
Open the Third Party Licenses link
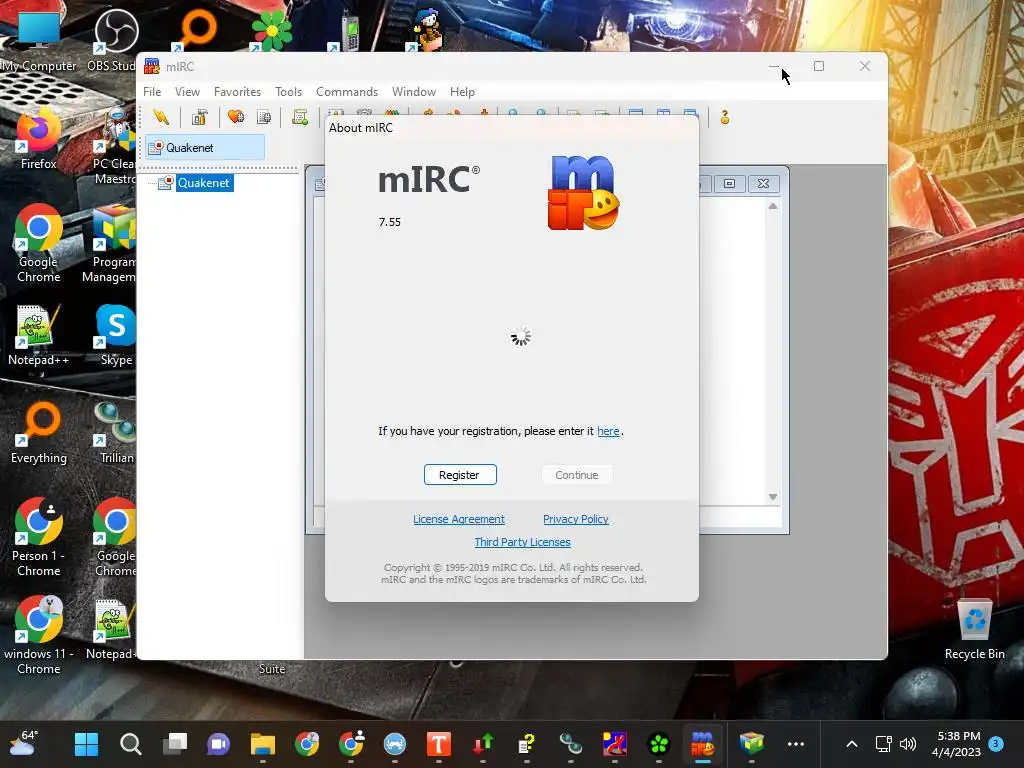tap(522, 542)
